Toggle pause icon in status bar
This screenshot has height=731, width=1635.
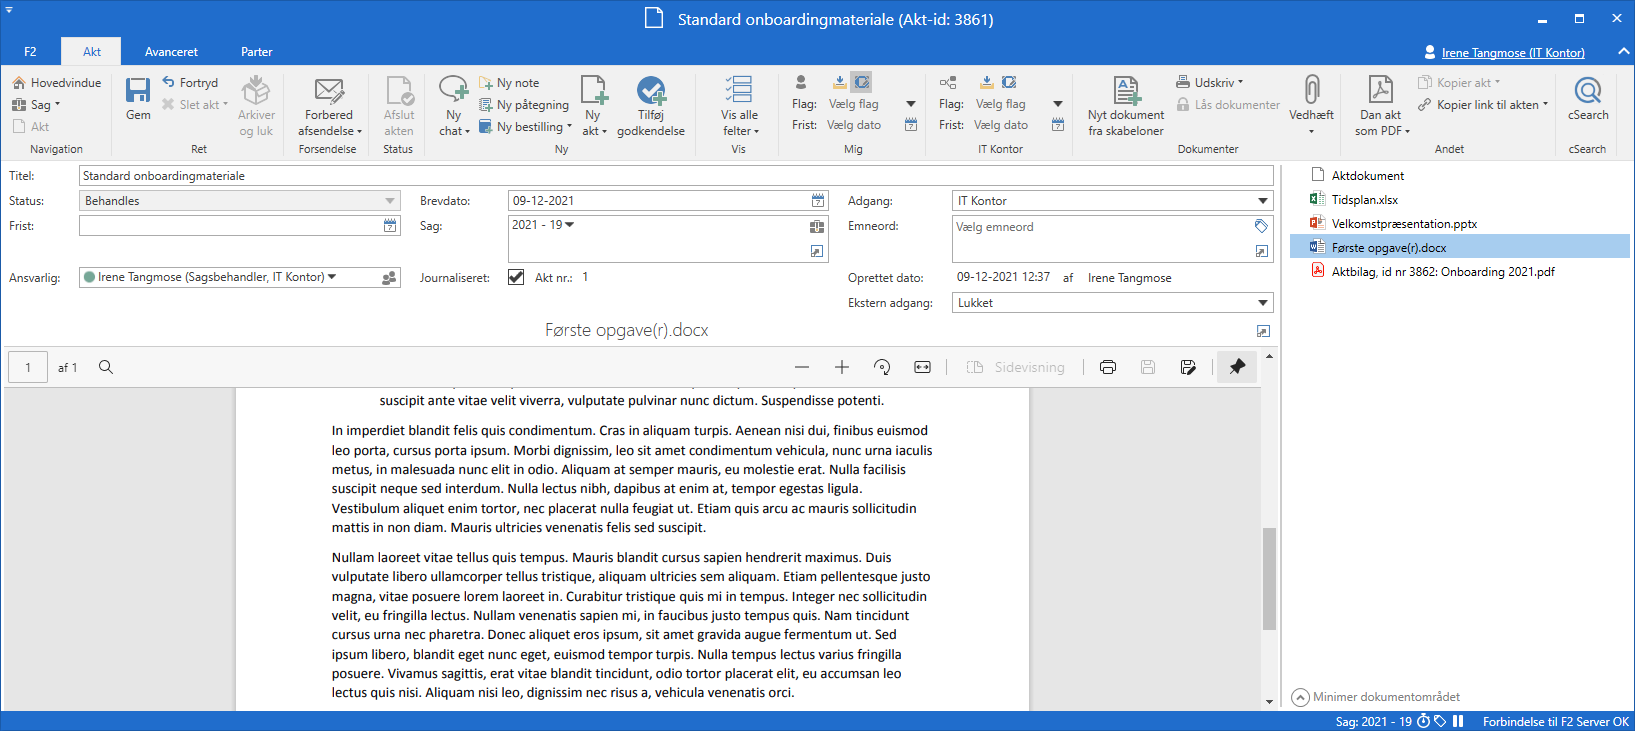point(1458,721)
